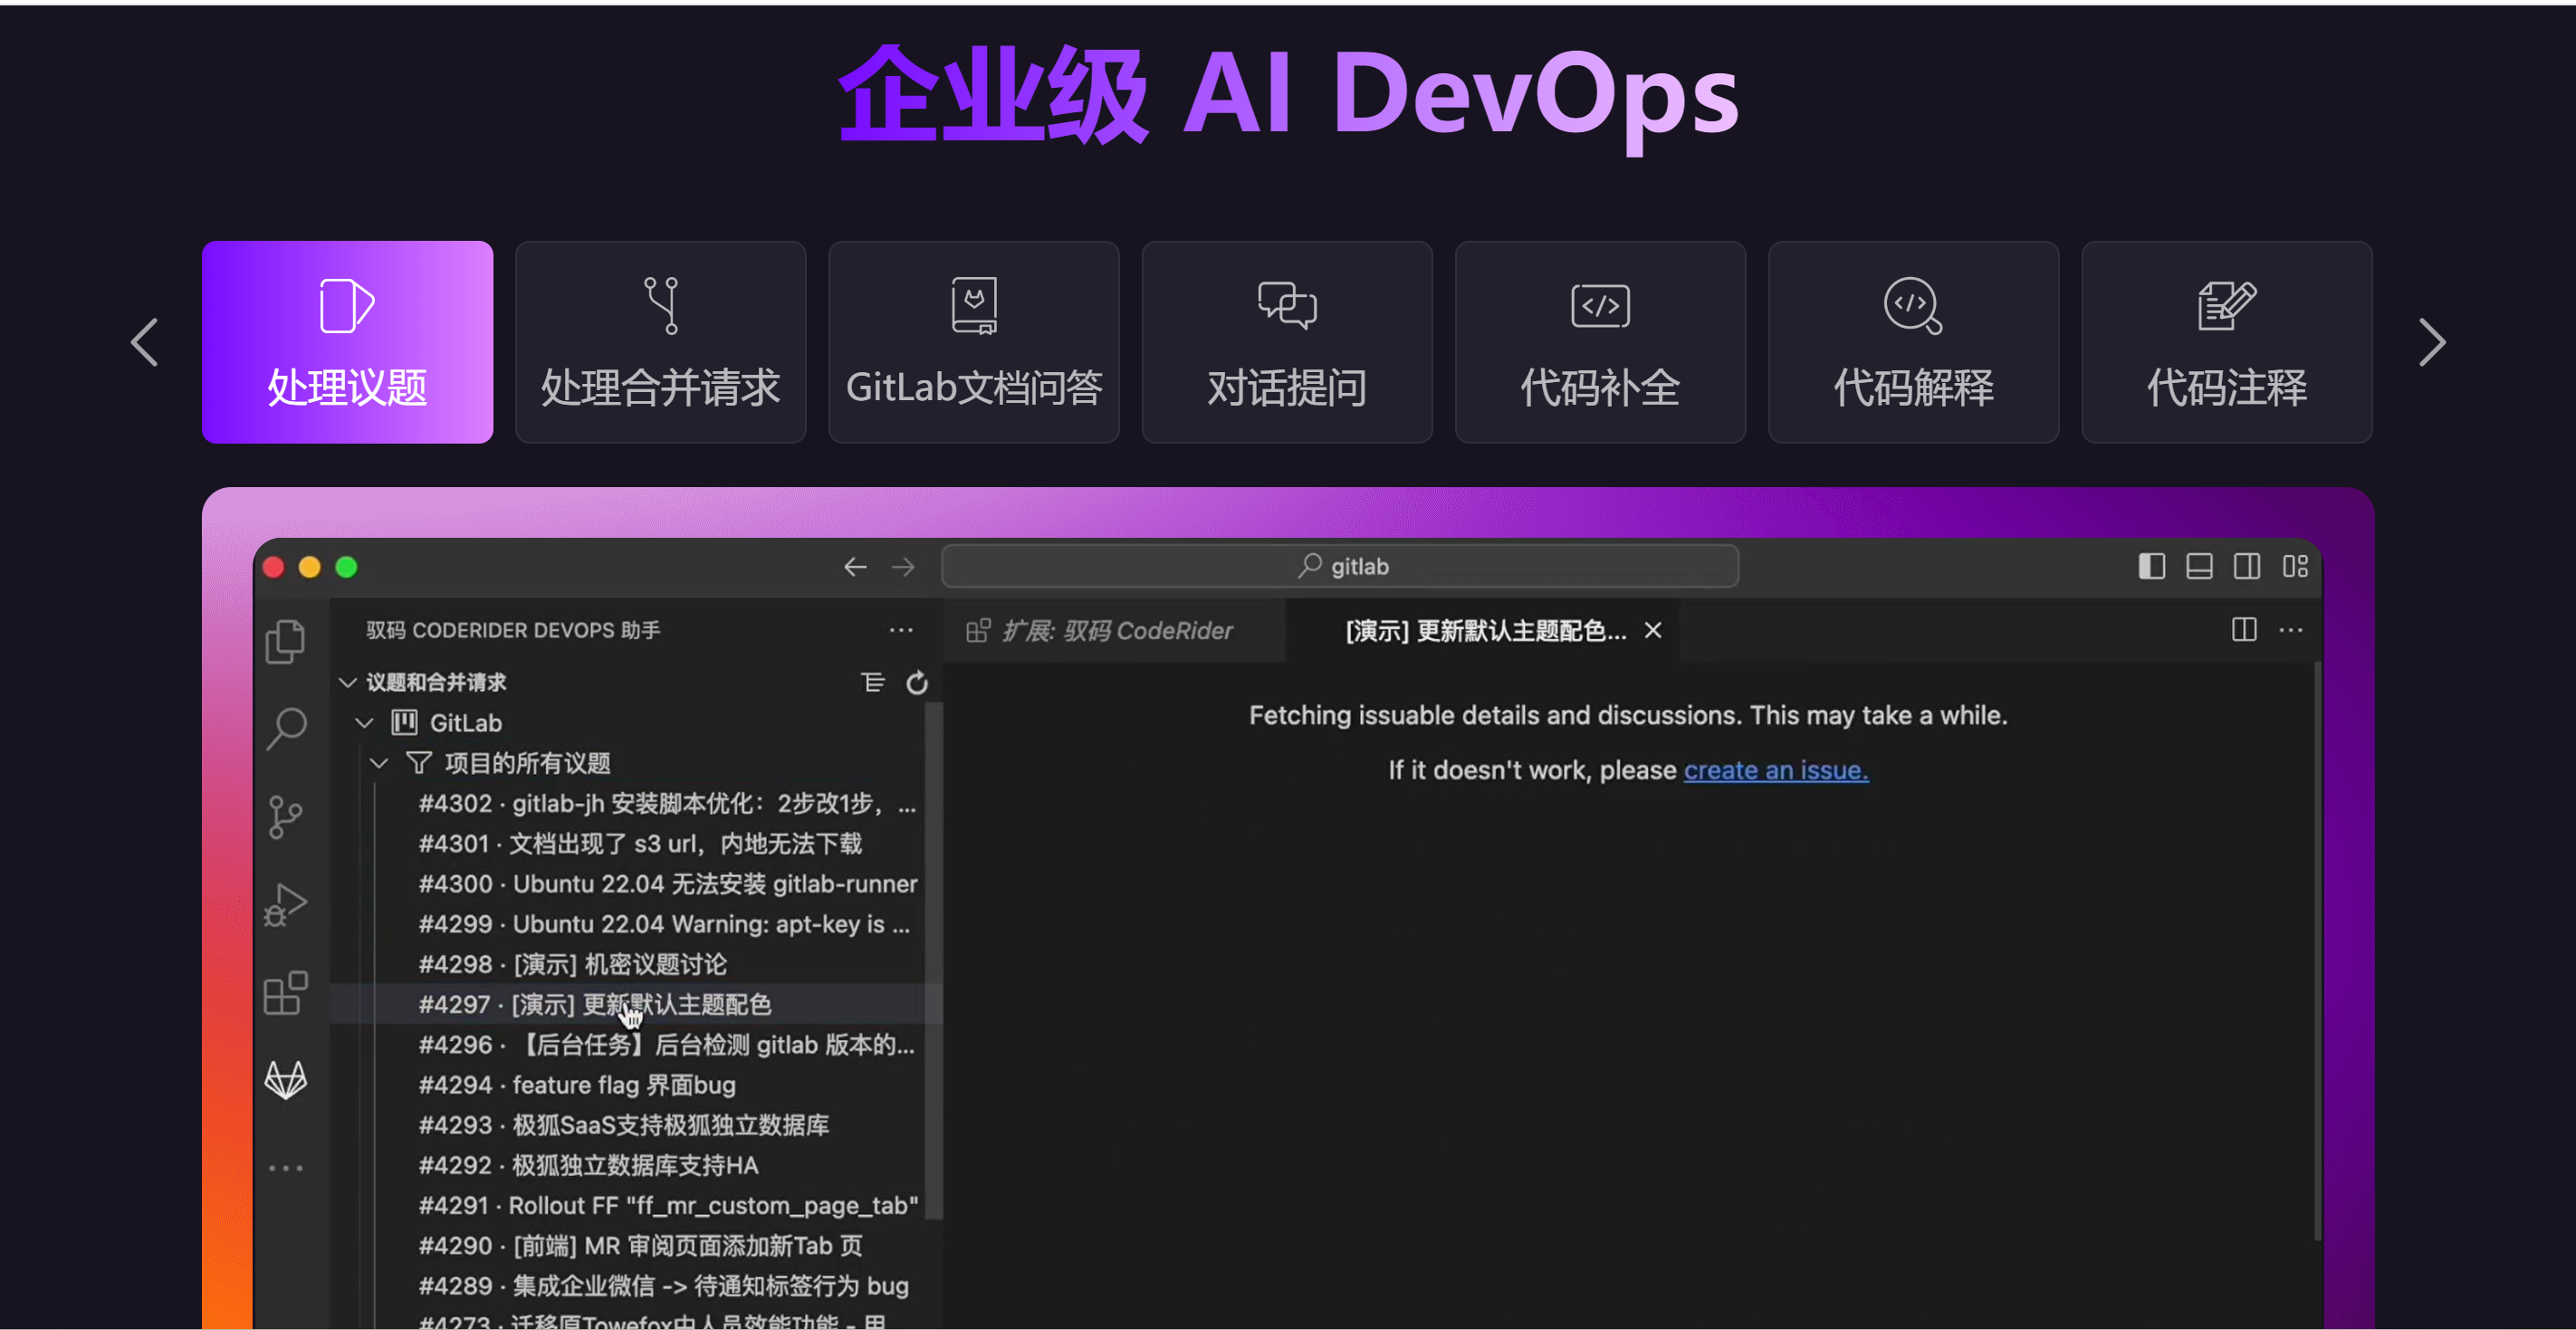Click the right carousel arrow
The image size is (2576, 1330).
point(2433,342)
